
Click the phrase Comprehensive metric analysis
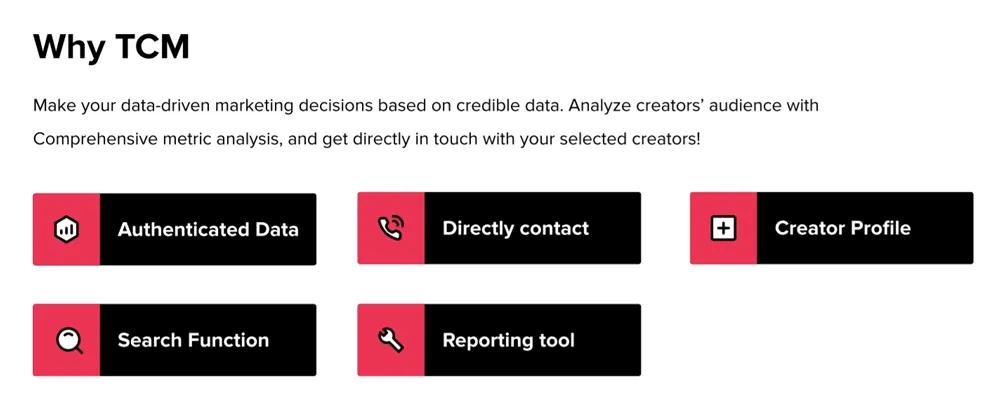tap(157, 139)
